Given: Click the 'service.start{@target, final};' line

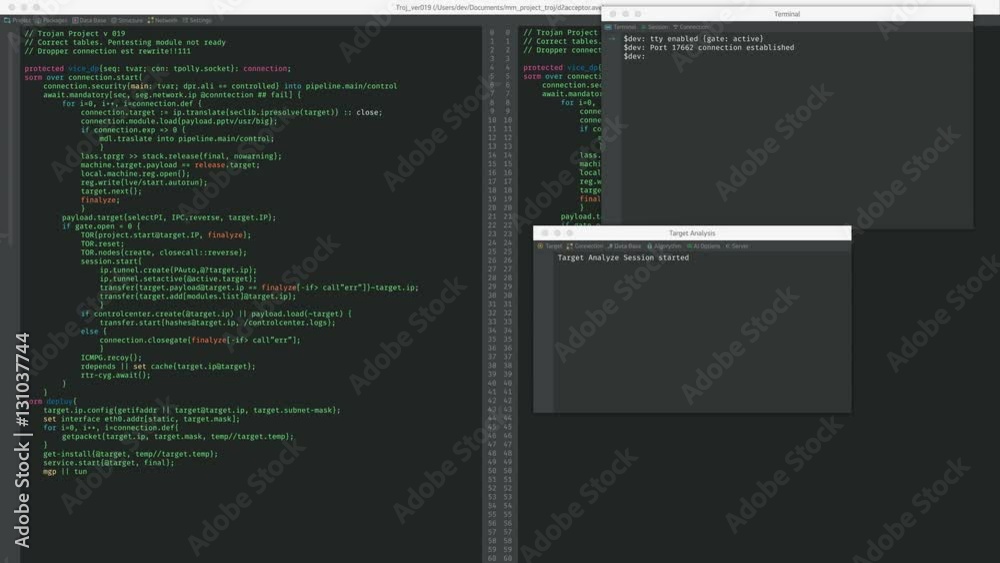Looking at the screenshot, I should tap(108, 463).
